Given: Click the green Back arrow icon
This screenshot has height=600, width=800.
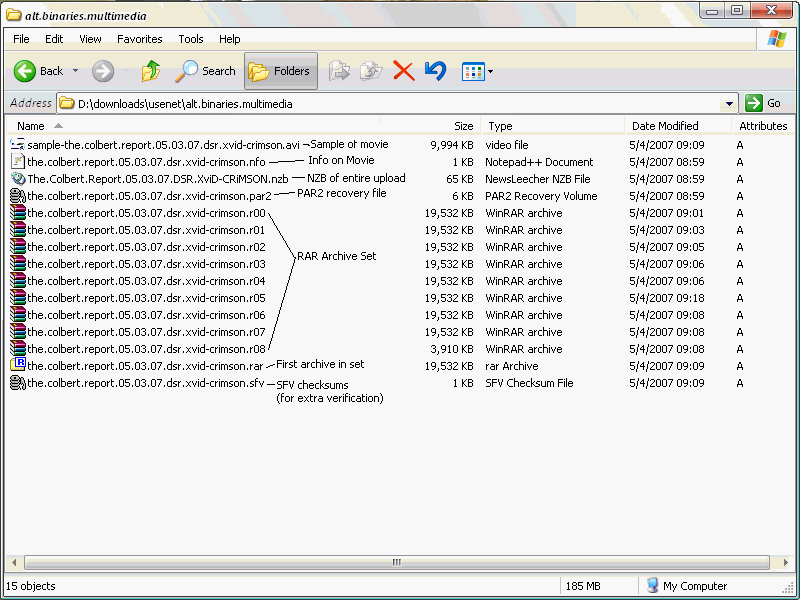Looking at the screenshot, I should [24, 71].
